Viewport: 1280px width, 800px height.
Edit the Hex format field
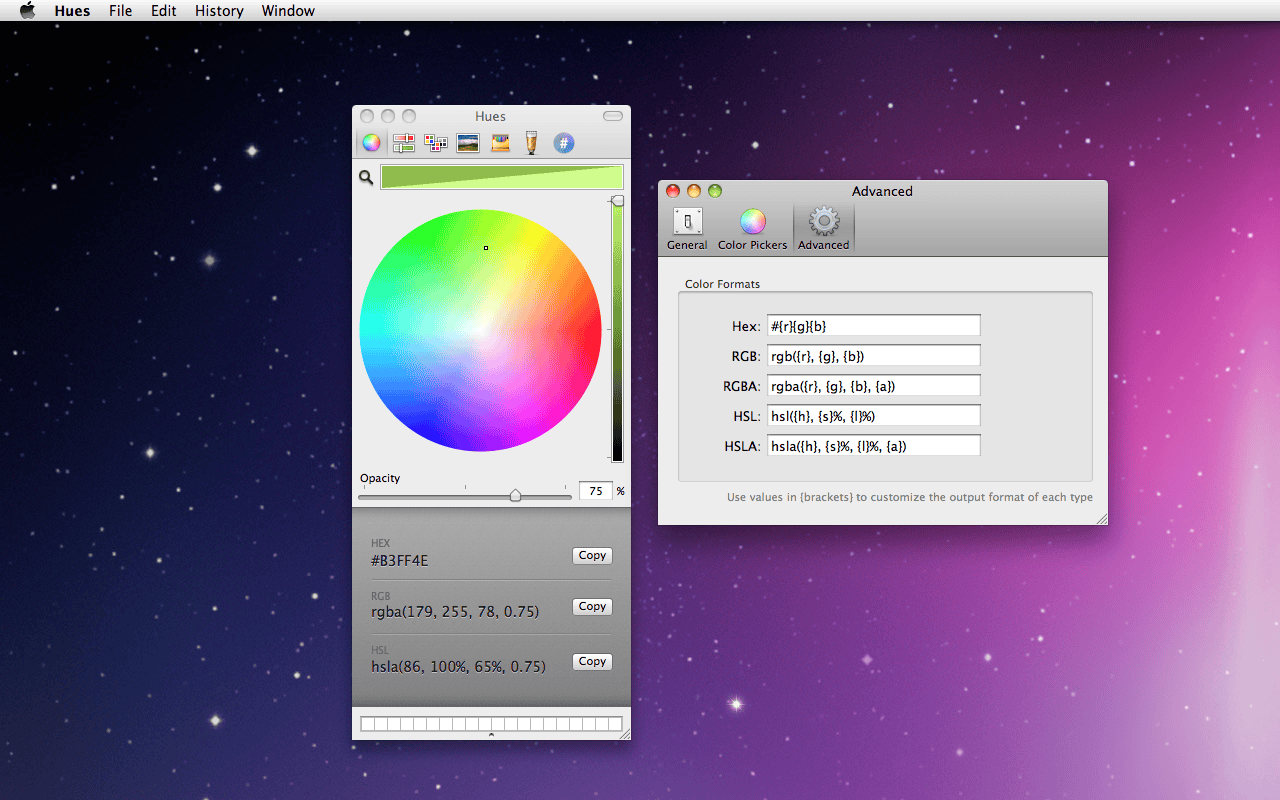873,325
